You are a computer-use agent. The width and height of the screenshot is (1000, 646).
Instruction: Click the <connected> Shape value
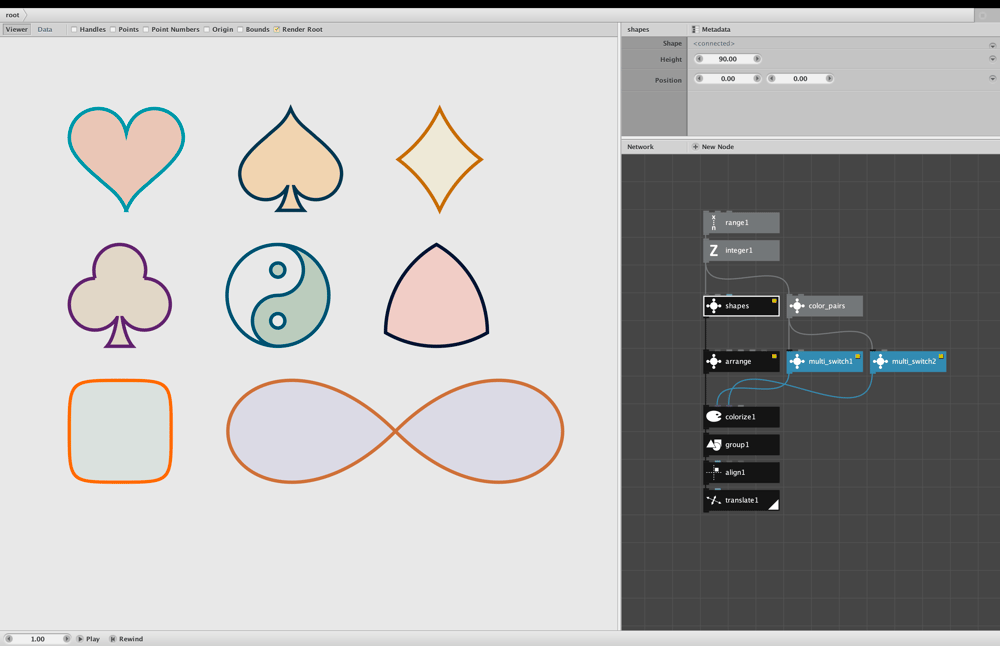pos(714,43)
